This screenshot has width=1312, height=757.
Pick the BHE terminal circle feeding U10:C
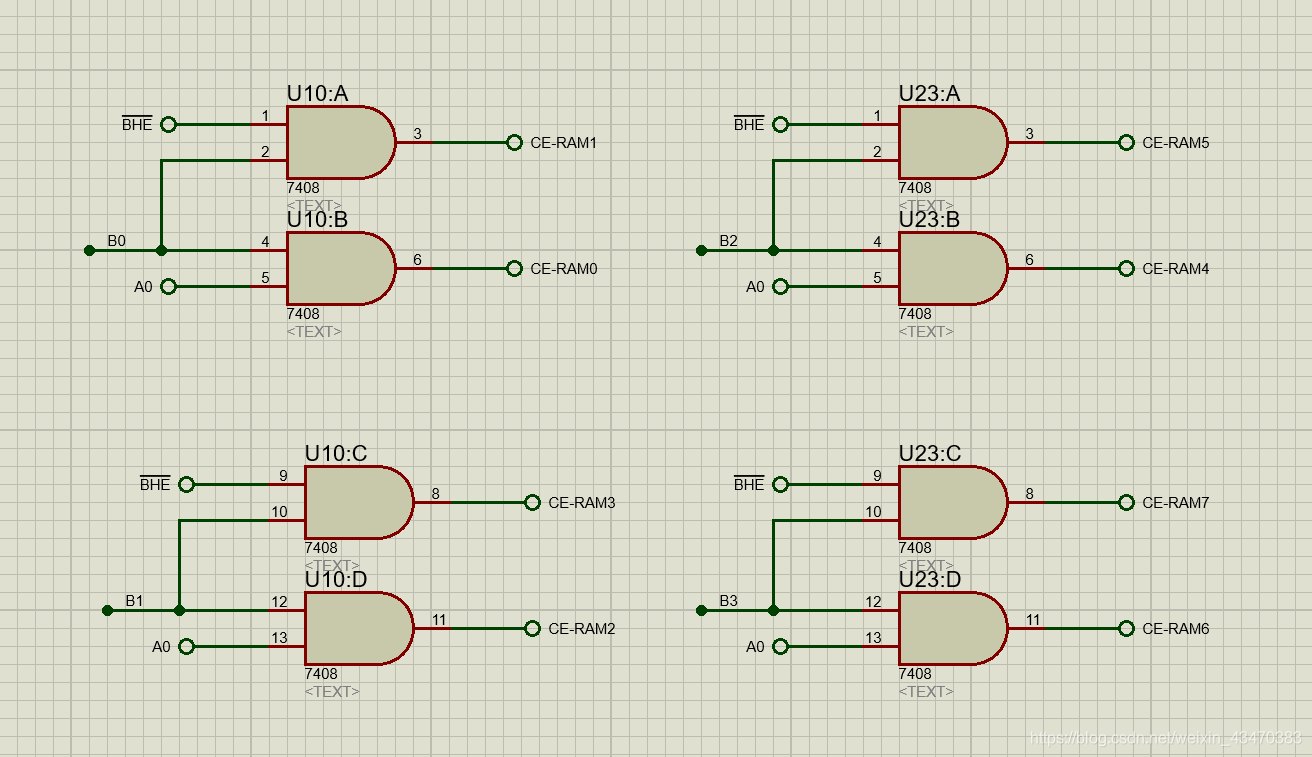(186, 485)
